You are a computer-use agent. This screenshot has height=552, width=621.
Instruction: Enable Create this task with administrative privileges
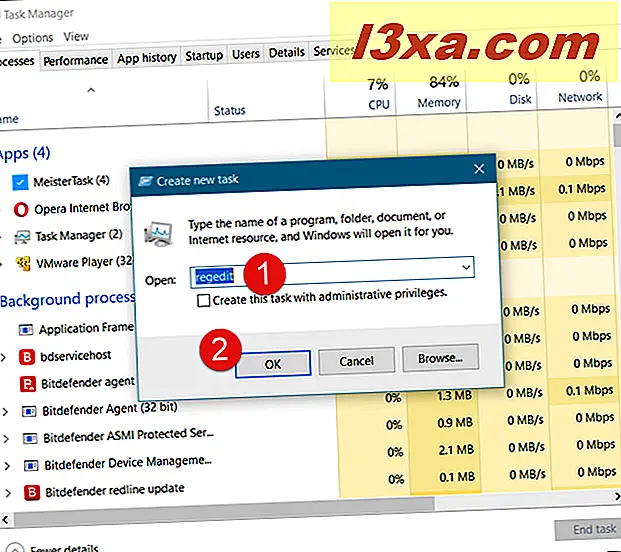click(x=204, y=301)
